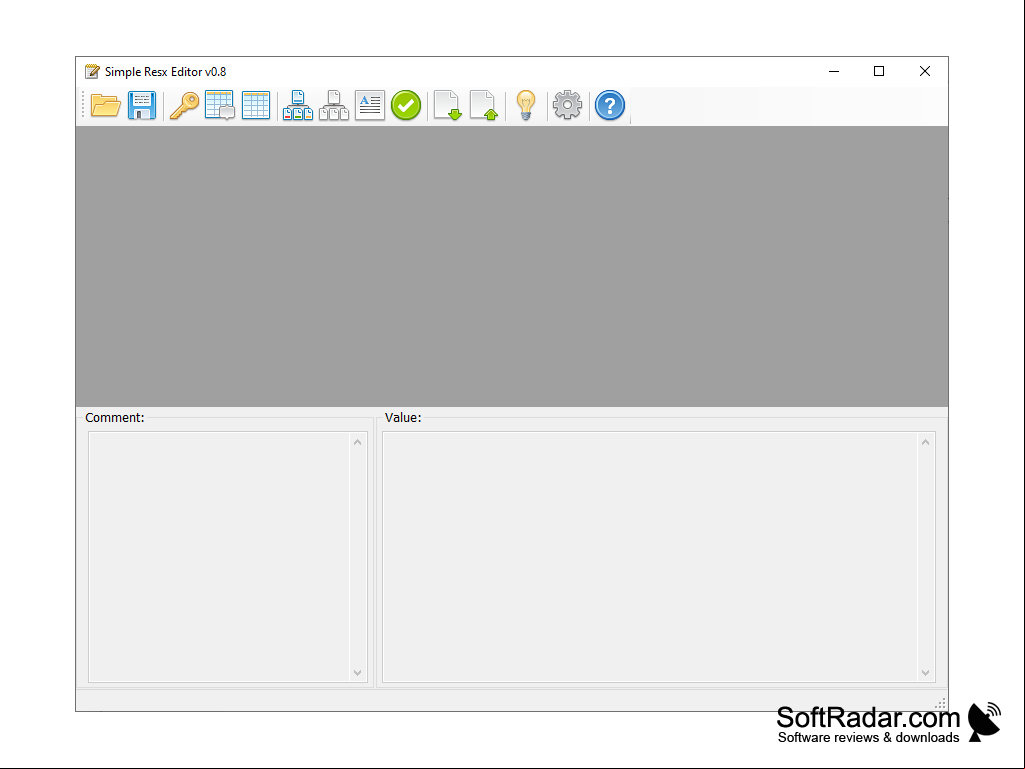Click the resize grip in status bar corner
The height and width of the screenshot is (769, 1025).
coord(940,704)
